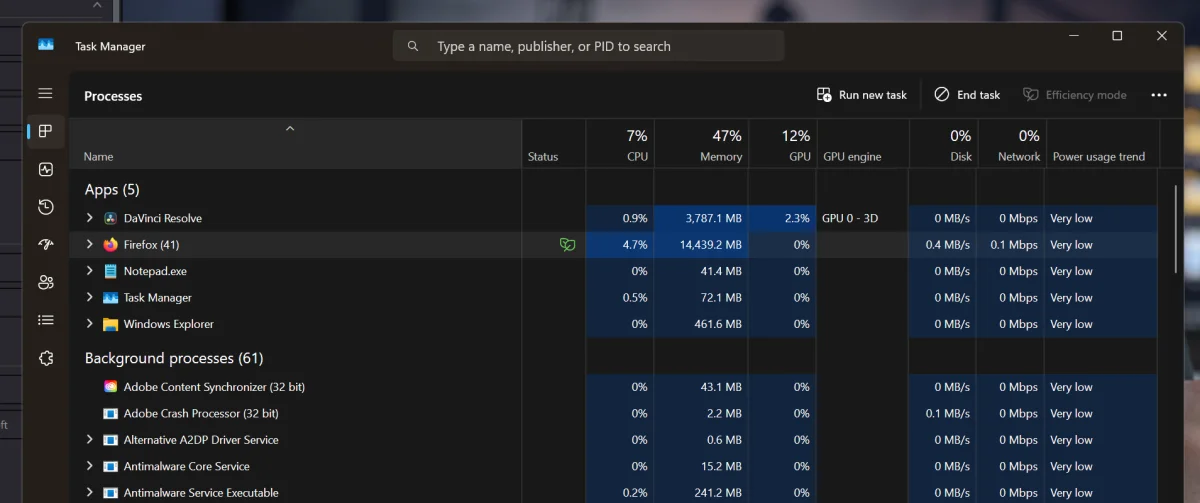Click the Adobe Content Synchronizer icon
The image size is (1200, 503).
pos(110,387)
